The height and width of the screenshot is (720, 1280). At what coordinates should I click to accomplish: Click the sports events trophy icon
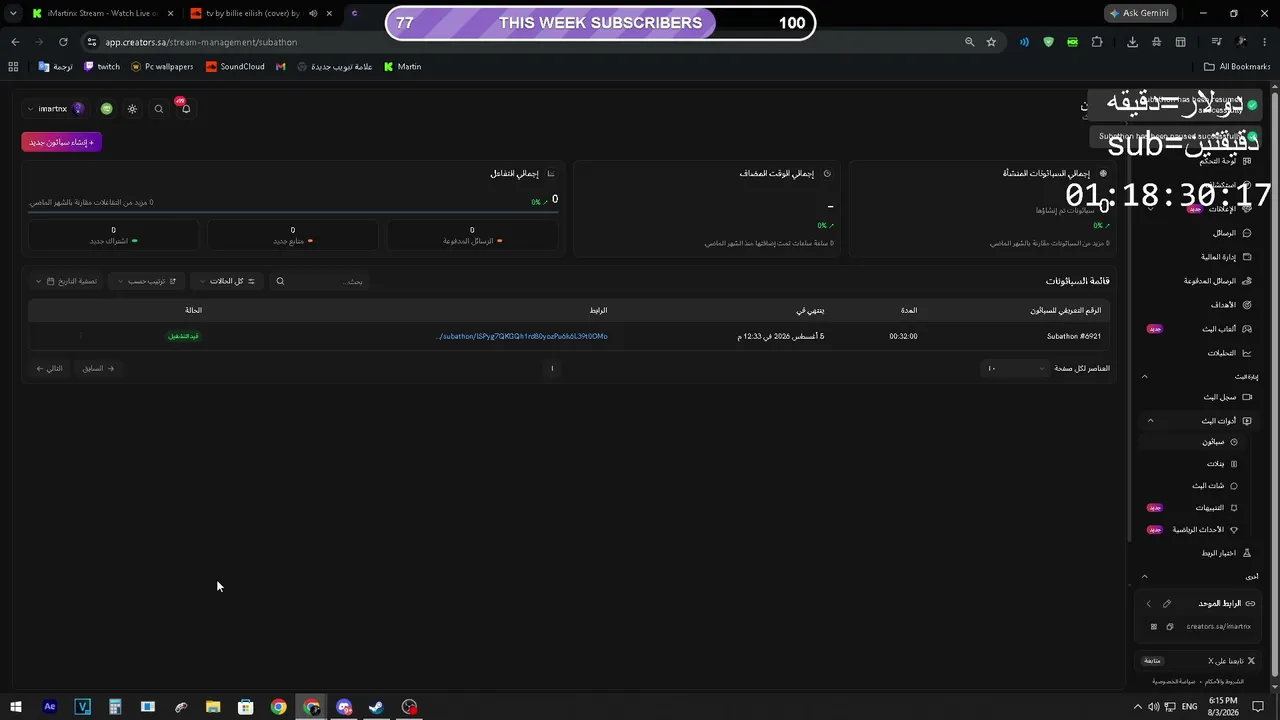coord(1234,530)
